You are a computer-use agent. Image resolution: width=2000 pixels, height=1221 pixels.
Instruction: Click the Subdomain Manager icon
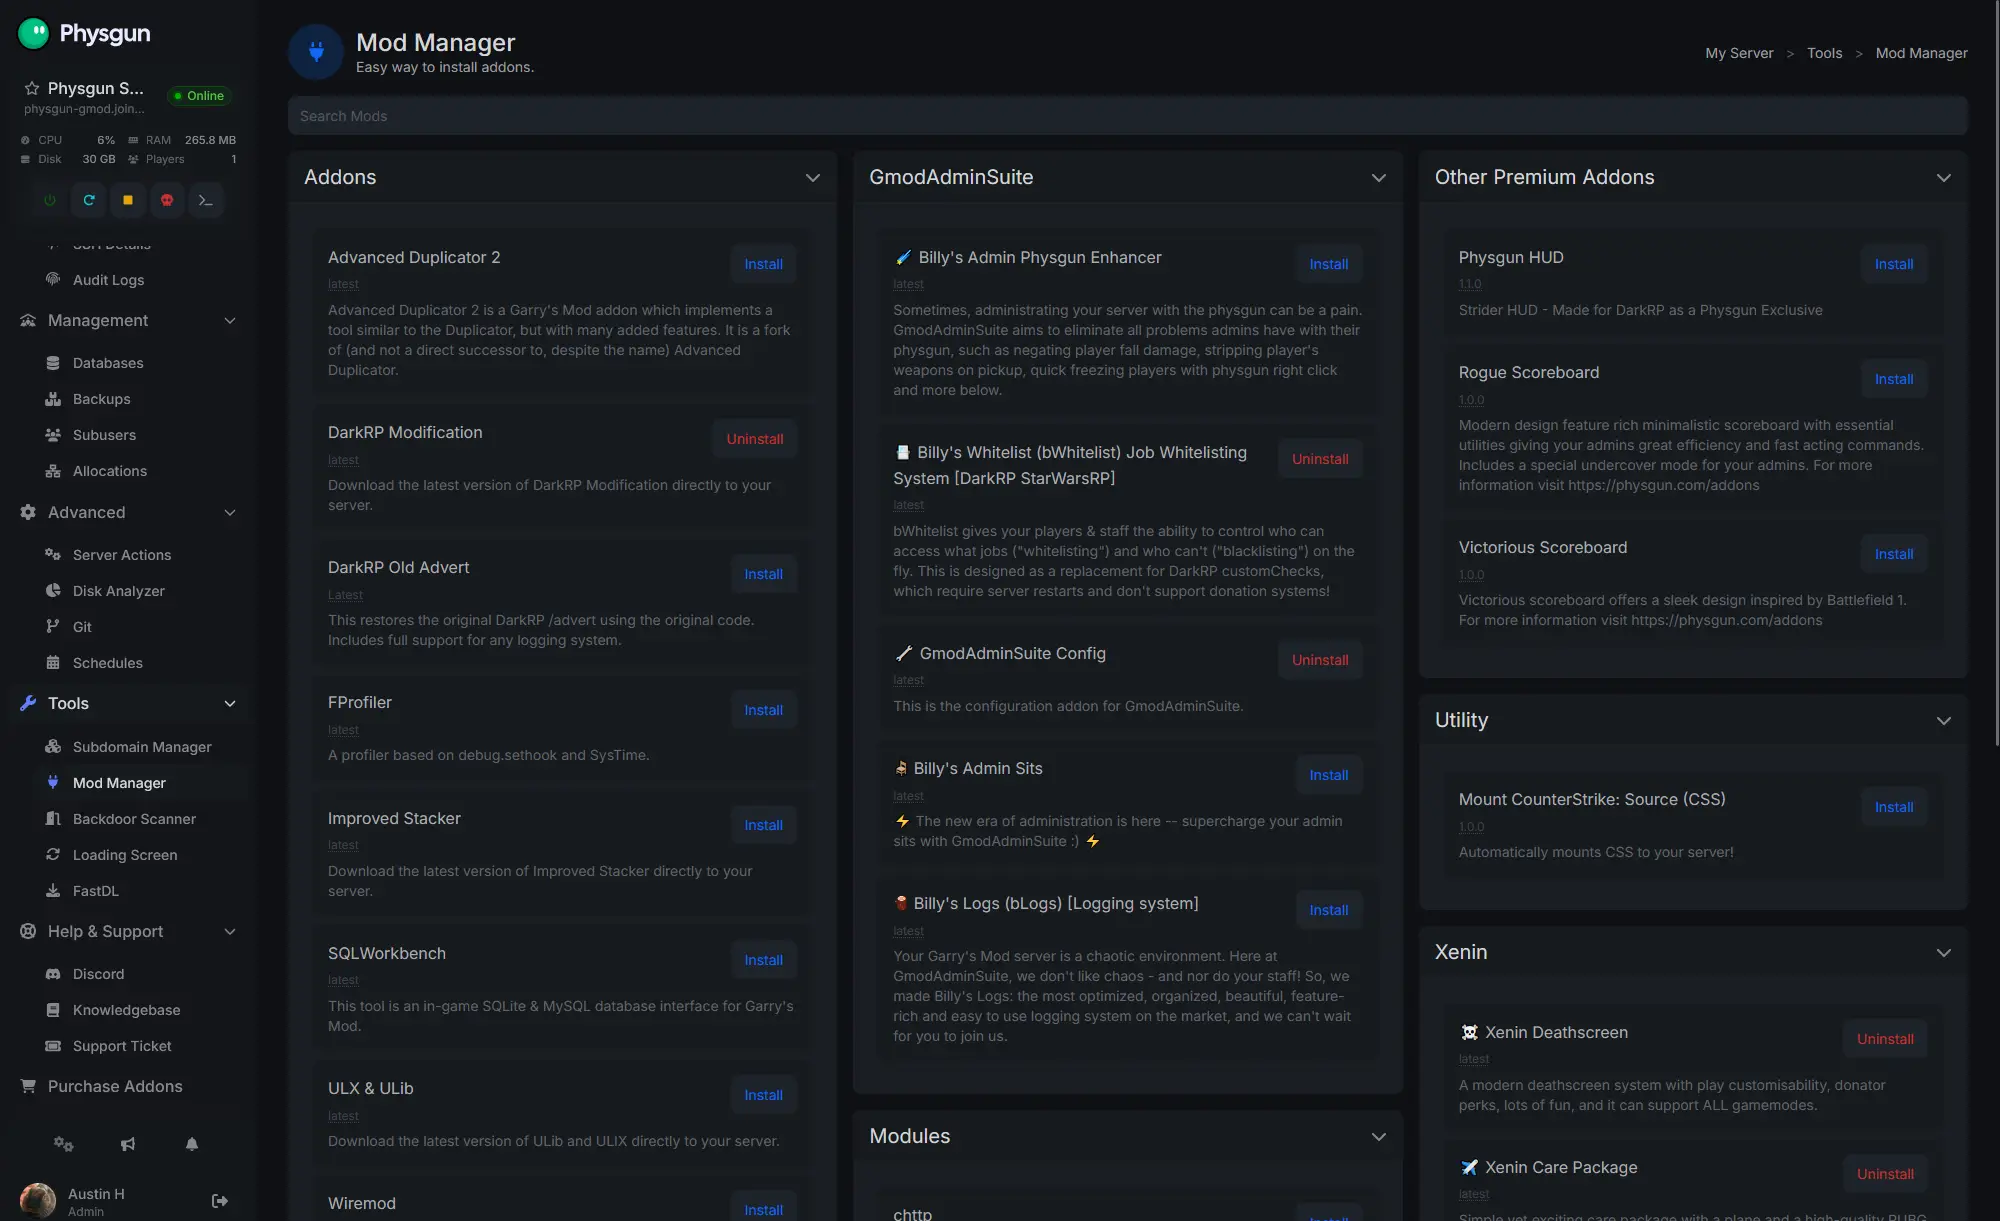pos(53,747)
